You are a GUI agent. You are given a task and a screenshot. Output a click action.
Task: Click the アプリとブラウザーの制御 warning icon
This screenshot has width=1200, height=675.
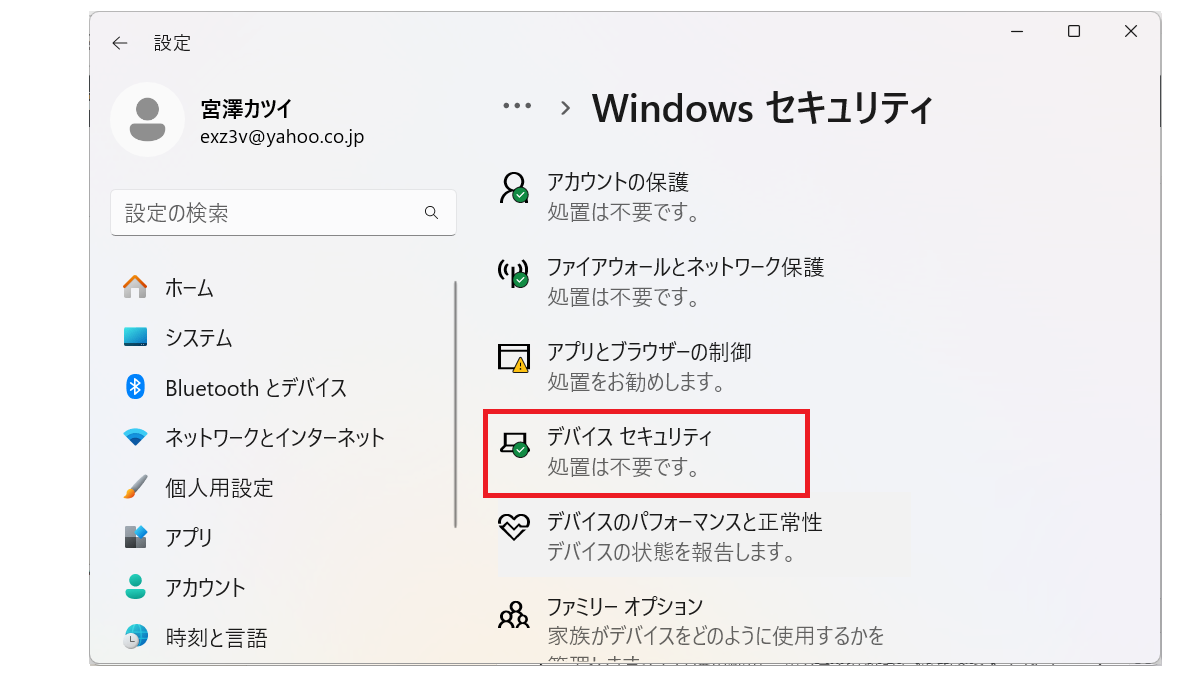pyautogui.click(x=514, y=357)
